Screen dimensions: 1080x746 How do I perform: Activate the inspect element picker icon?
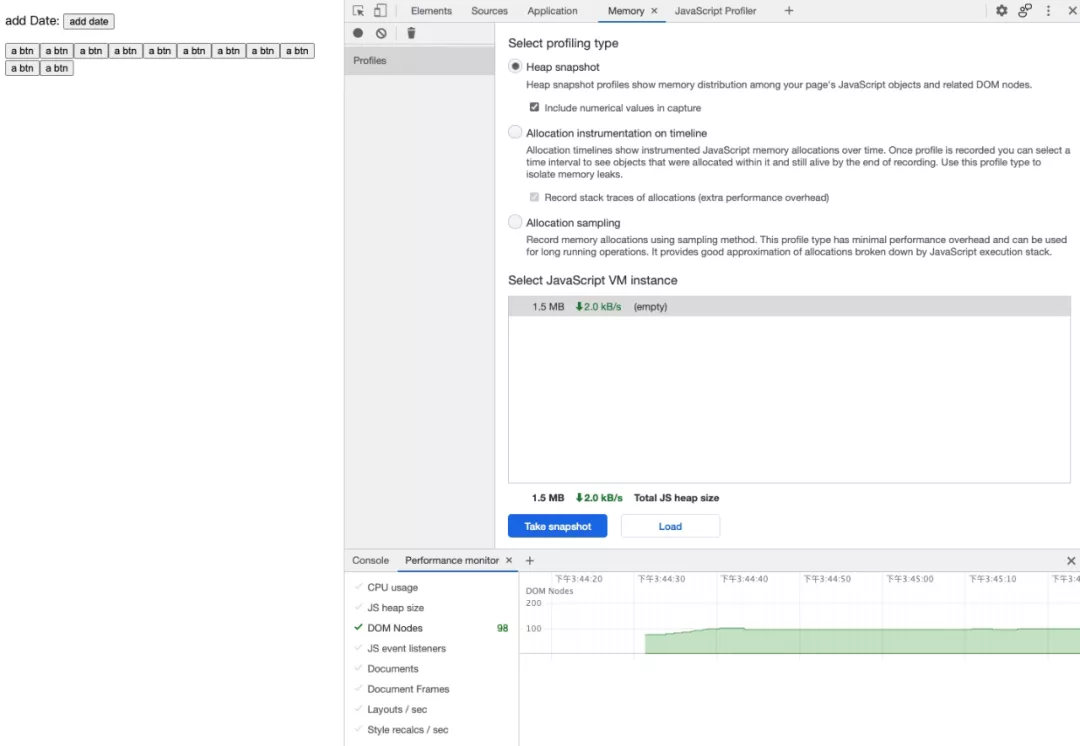[x=358, y=11]
